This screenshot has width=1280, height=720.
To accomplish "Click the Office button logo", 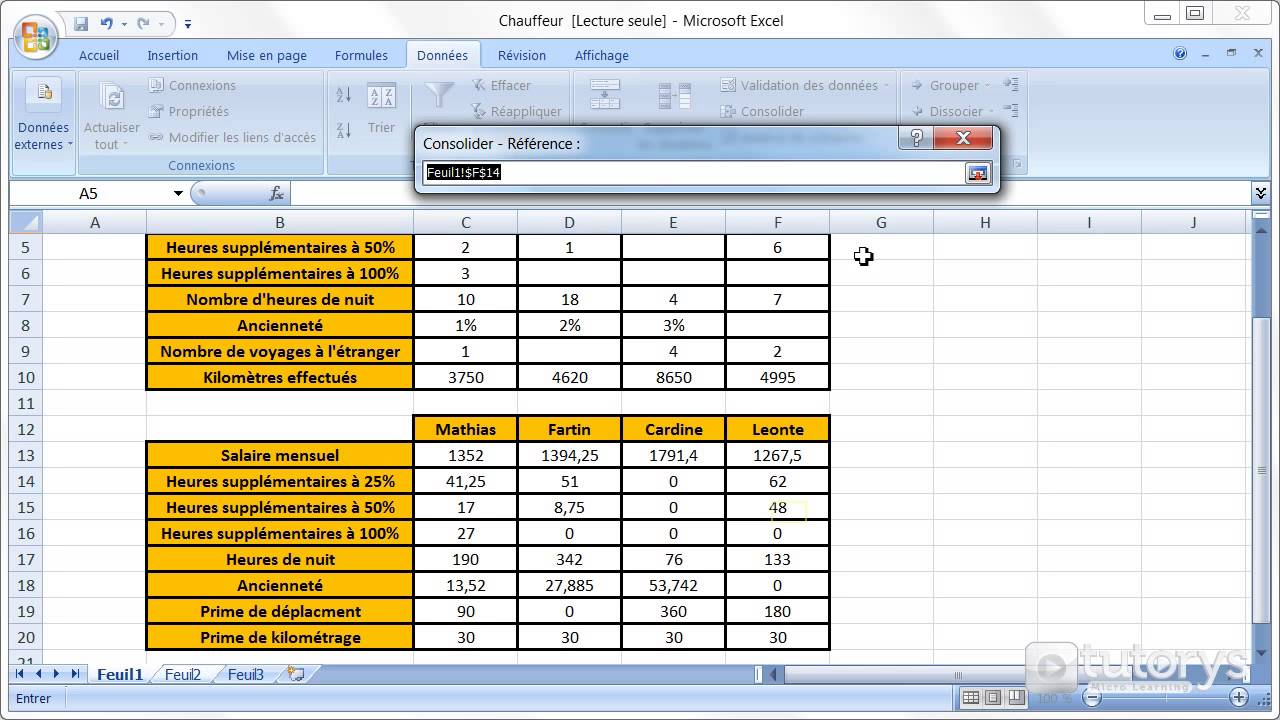I will pyautogui.click(x=34, y=37).
